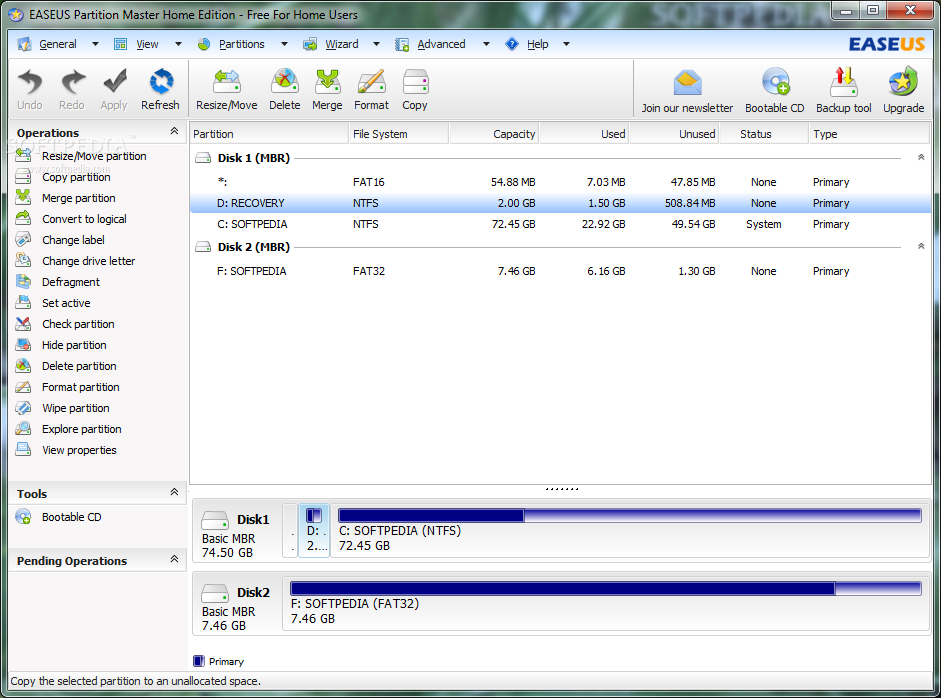Select D: partition block in Disk1 map
The image size is (941, 698).
[x=314, y=531]
